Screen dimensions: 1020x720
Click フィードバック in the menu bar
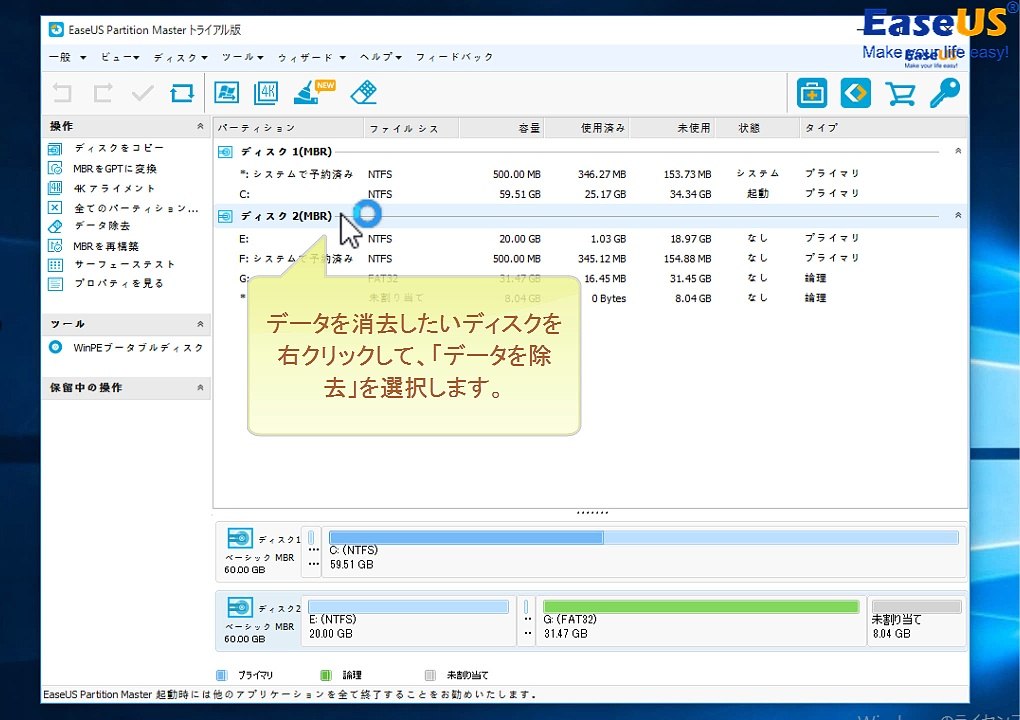(454, 57)
